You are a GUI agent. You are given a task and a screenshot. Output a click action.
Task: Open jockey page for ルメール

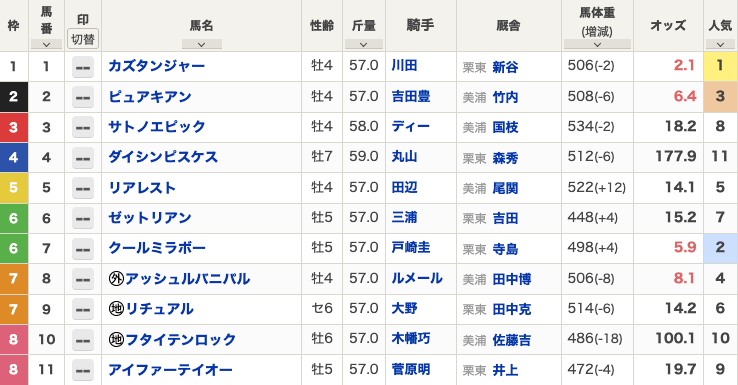[x=417, y=278]
